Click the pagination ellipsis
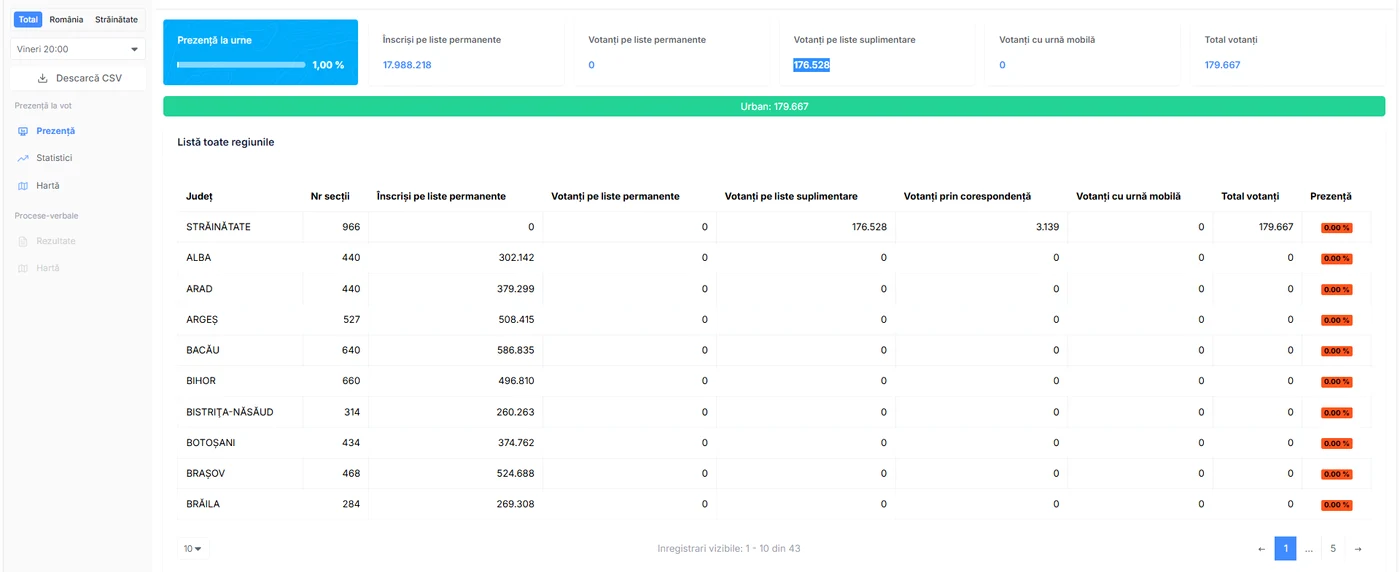This screenshot has height=572, width=1400. [x=1309, y=549]
